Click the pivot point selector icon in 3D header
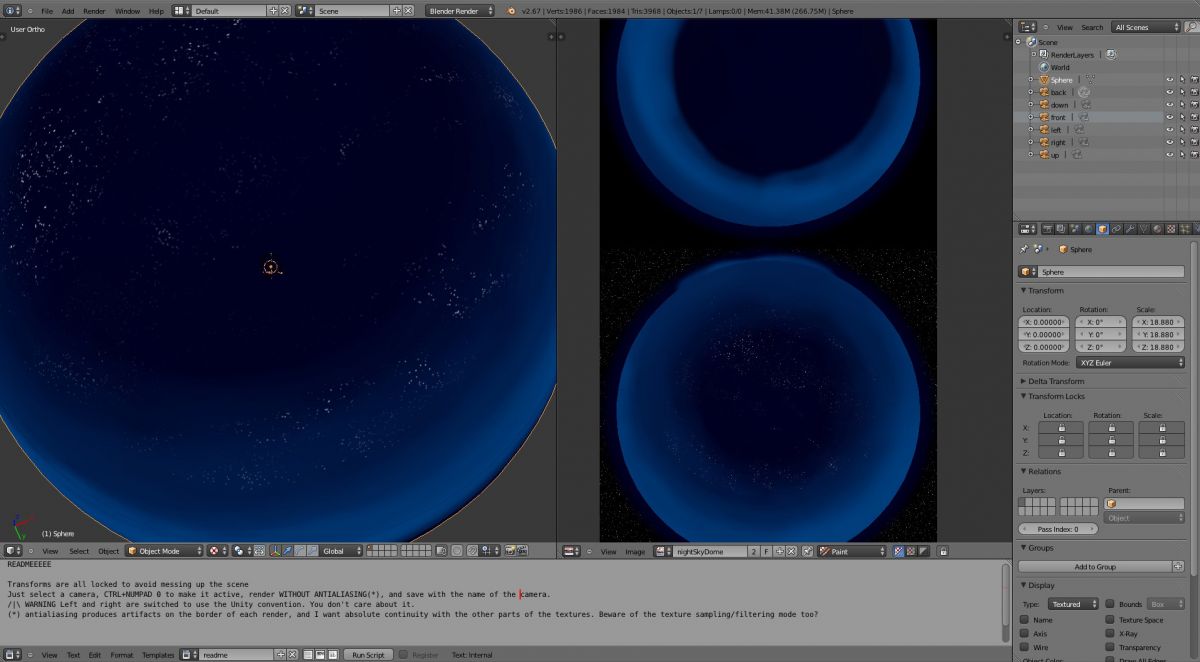The width and height of the screenshot is (1200, 662). [x=240, y=551]
